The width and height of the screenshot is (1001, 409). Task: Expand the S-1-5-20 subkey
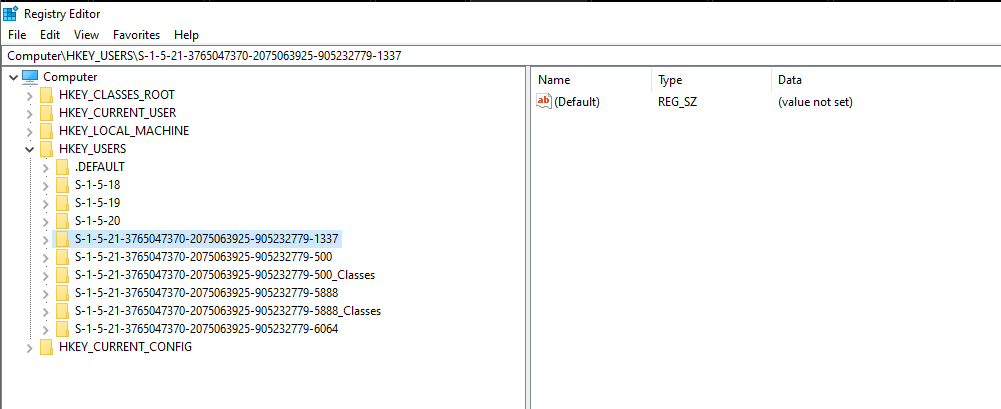[x=45, y=221]
